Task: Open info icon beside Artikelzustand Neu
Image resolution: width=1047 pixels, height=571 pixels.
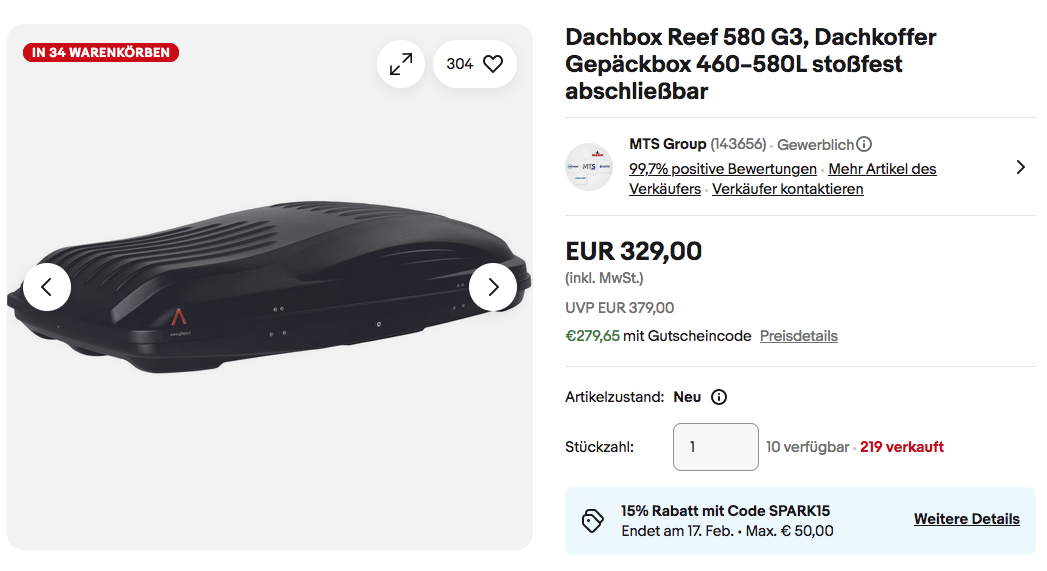Action: pos(719,397)
